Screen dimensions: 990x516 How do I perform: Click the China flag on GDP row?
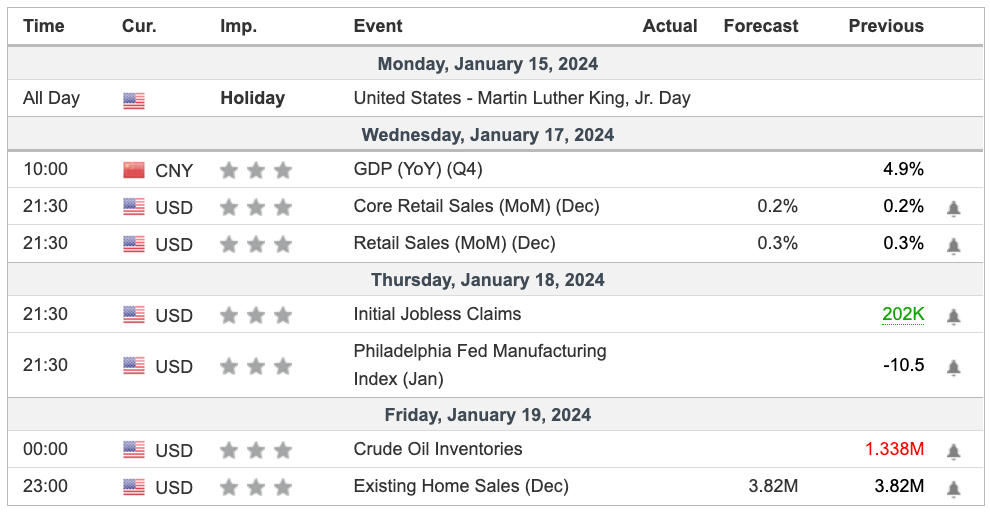(134, 170)
